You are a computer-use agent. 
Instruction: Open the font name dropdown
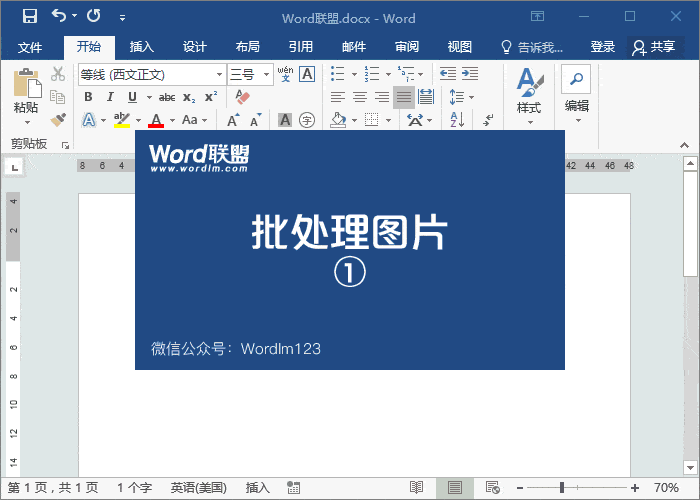219,75
